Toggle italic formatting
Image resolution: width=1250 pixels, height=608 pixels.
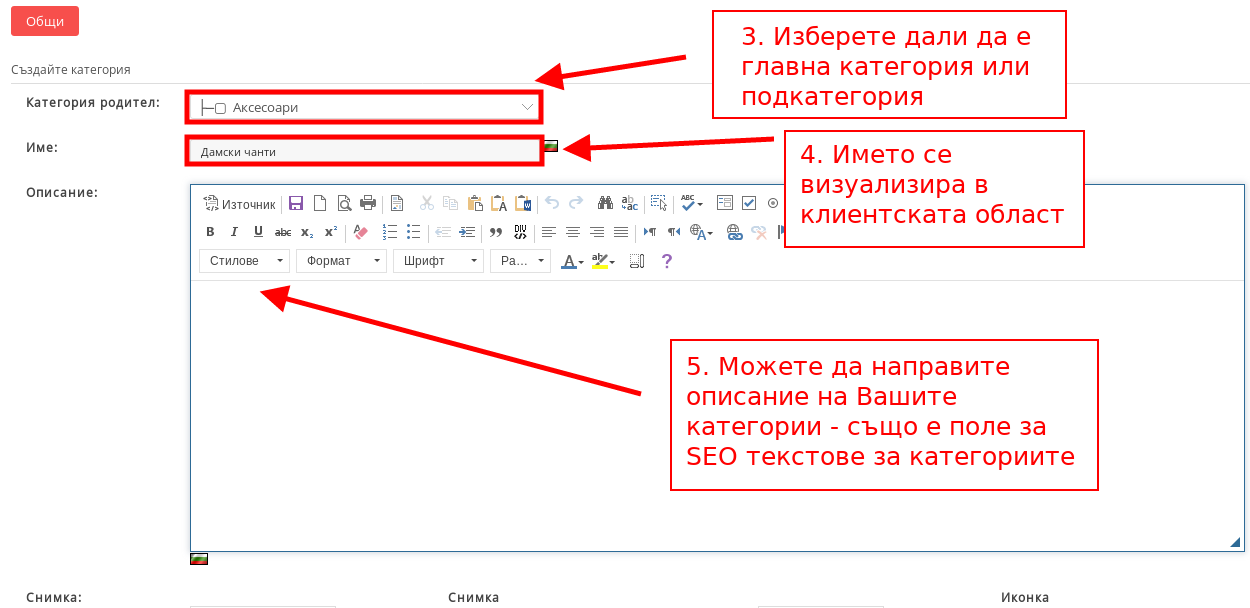(234, 232)
